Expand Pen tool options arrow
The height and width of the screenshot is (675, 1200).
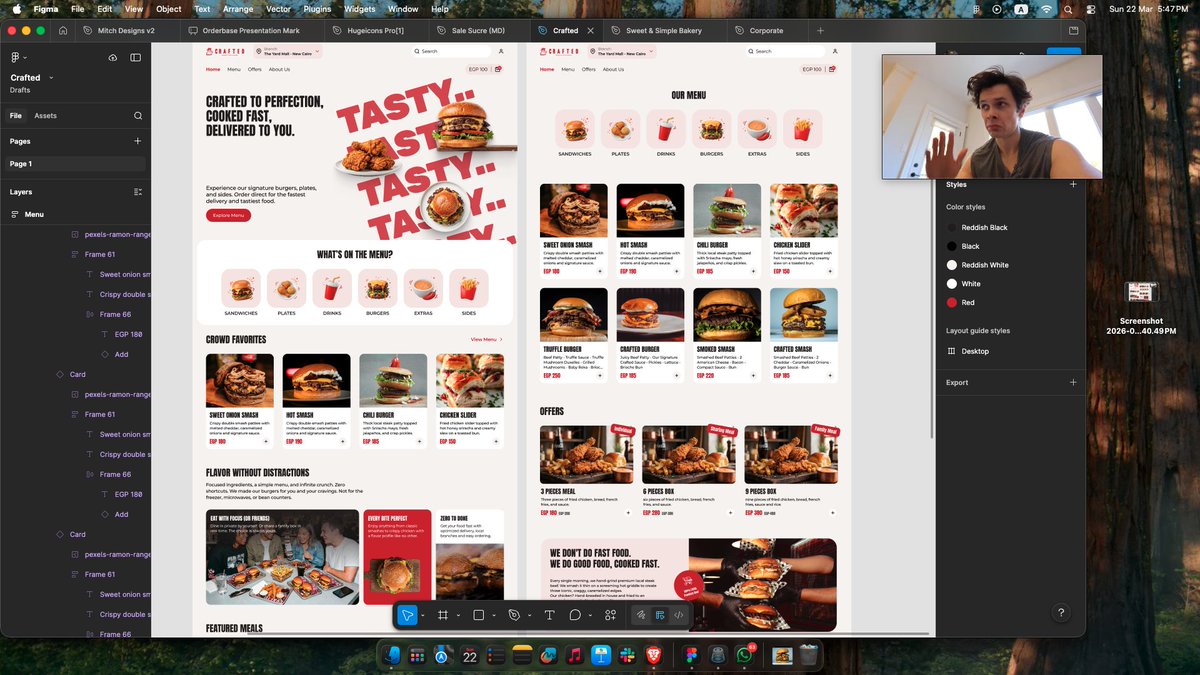point(528,616)
